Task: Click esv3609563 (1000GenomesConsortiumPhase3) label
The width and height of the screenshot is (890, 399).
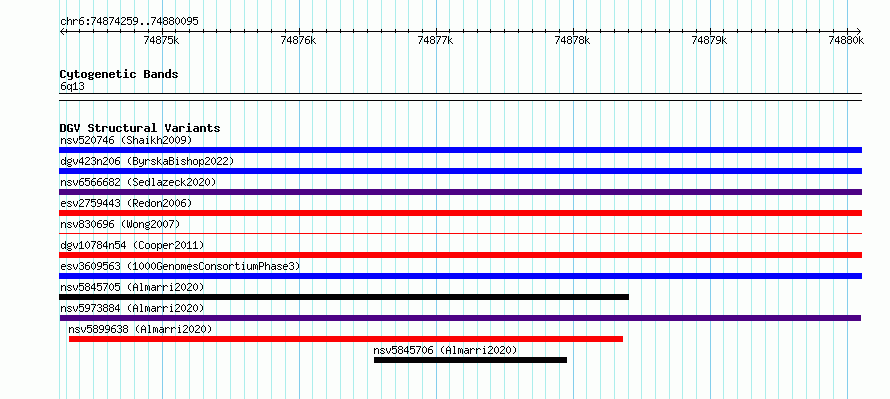Action: 180,266
